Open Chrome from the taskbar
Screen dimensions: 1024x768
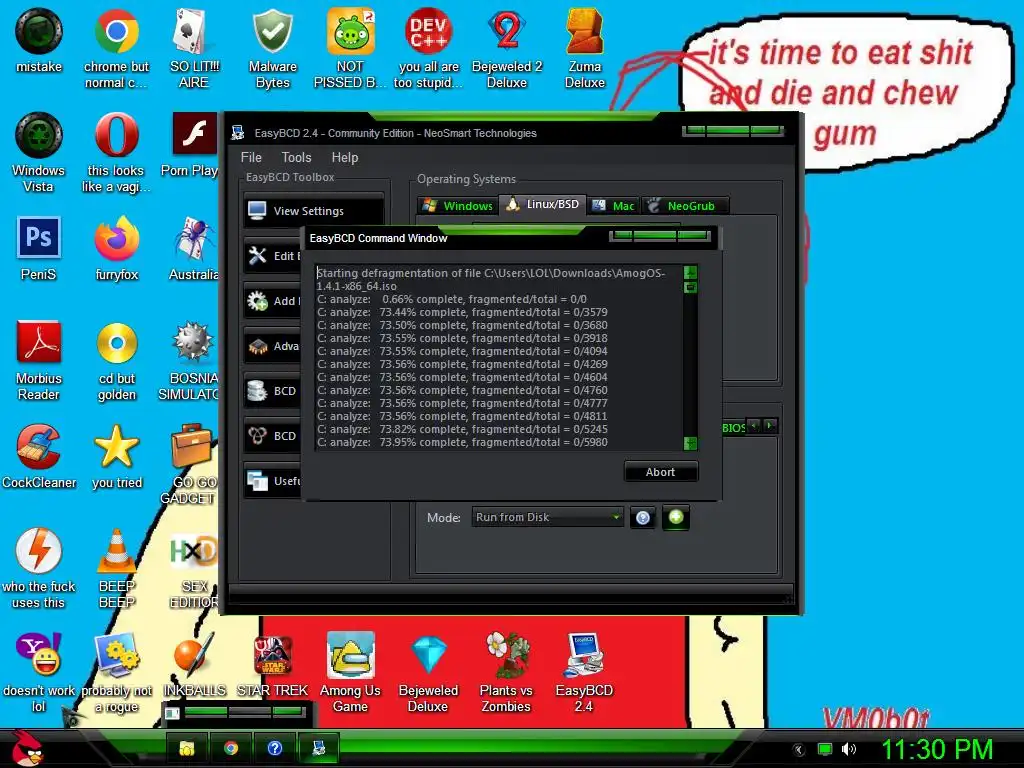pyautogui.click(x=231, y=748)
